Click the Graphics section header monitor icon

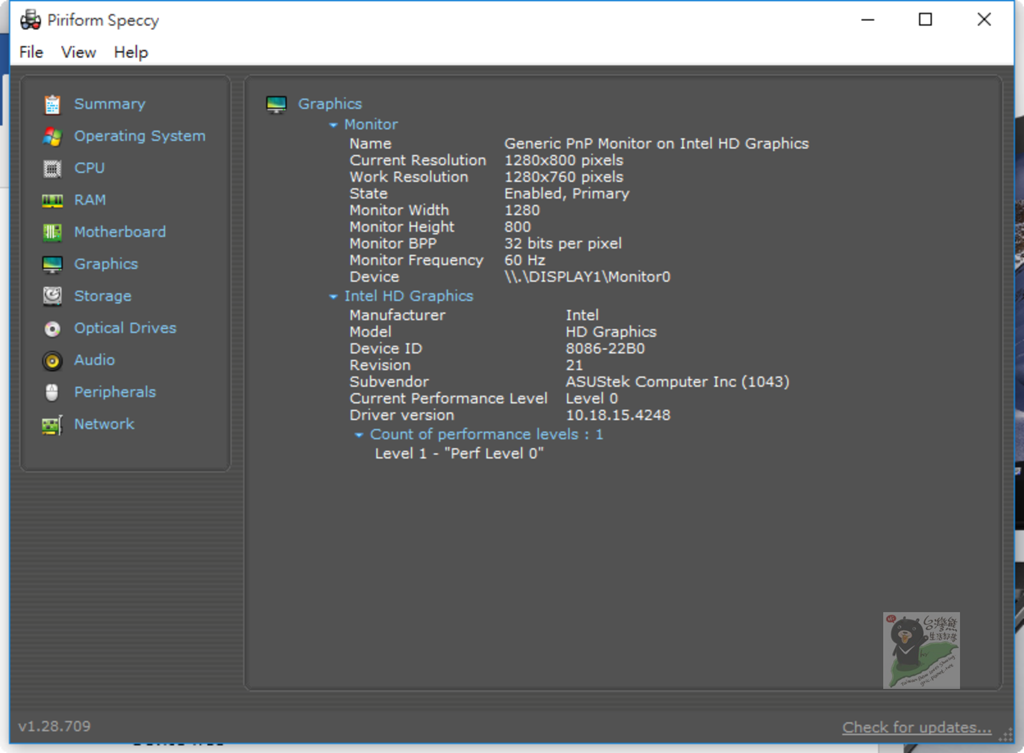[x=276, y=104]
